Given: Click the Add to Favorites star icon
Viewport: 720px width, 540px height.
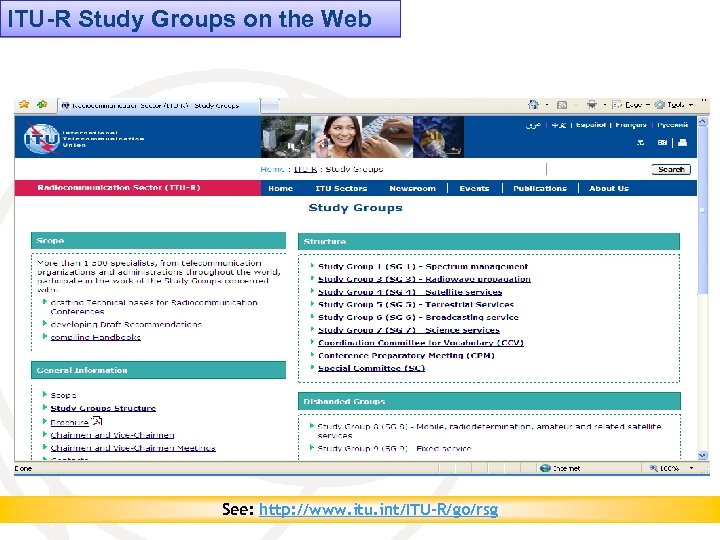Looking at the screenshot, I should pos(42,104).
